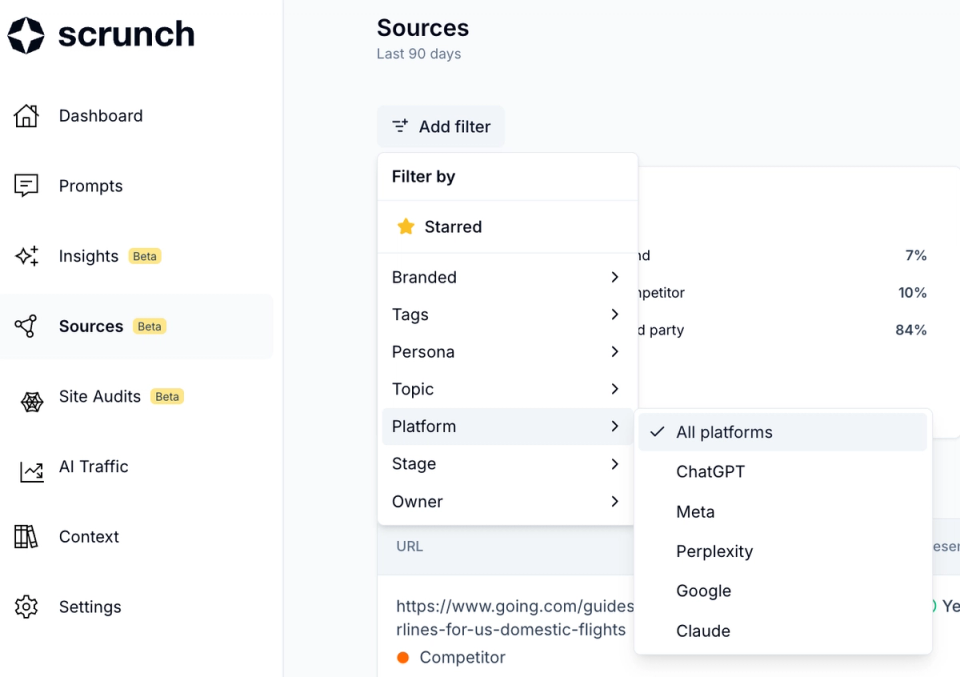Image resolution: width=960 pixels, height=677 pixels.
Task: Open Settings from the sidebar
Action: tap(90, 607)
